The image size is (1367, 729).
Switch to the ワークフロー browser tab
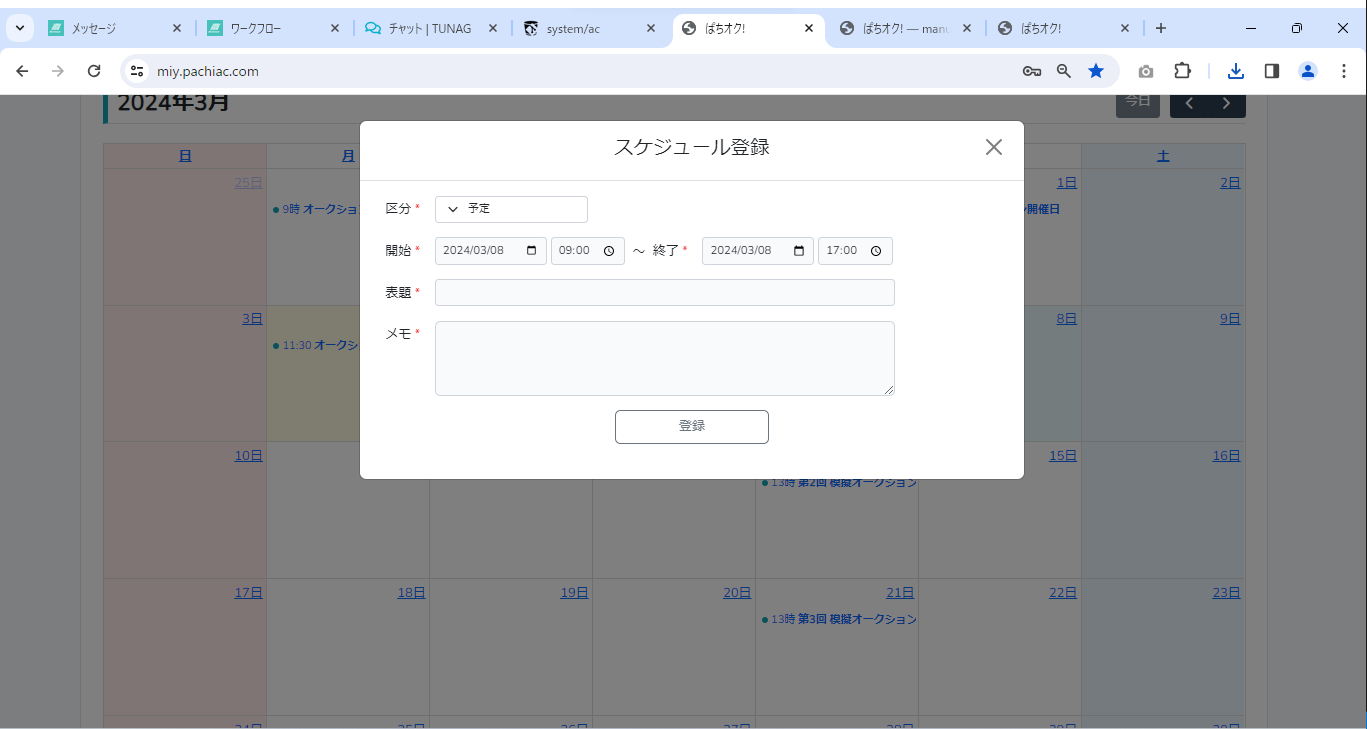coord(272,29)
